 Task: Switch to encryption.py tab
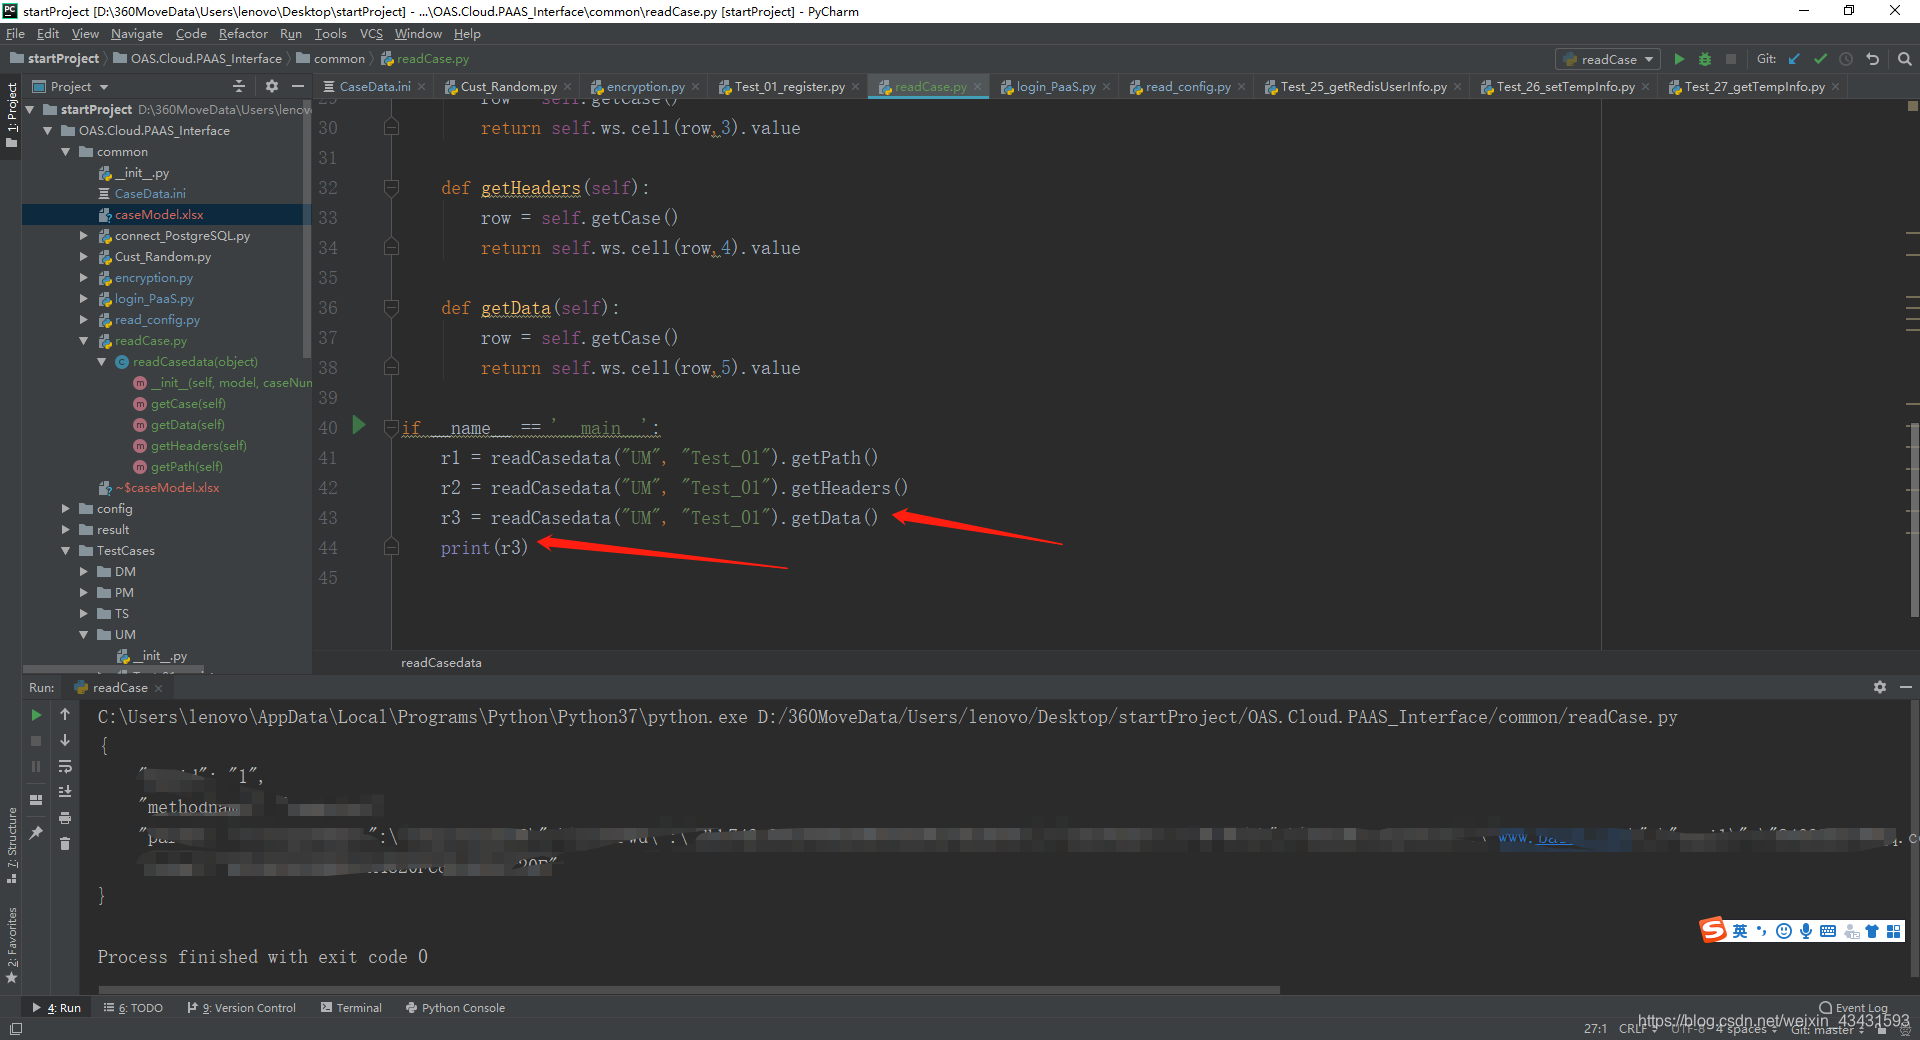644,87
